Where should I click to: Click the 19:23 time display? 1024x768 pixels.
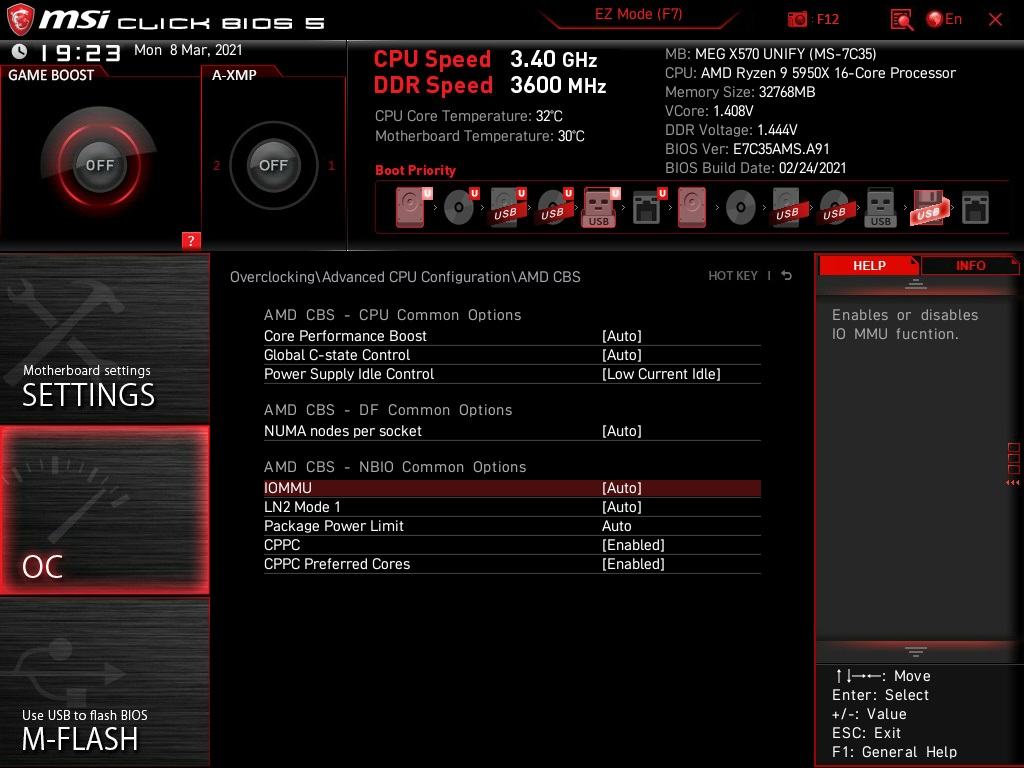point(80,52)
